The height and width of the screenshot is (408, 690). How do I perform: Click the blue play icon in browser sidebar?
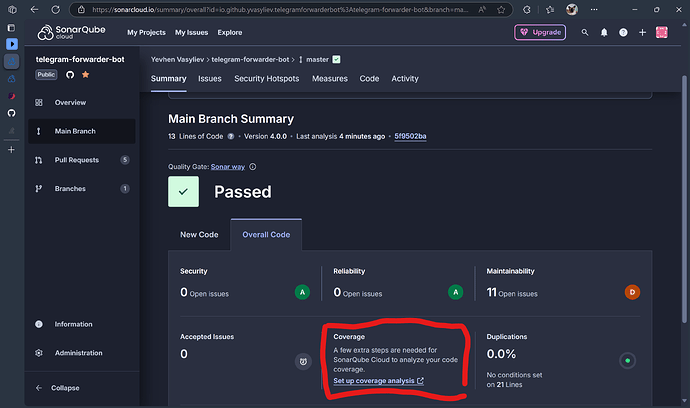(12, 44)
